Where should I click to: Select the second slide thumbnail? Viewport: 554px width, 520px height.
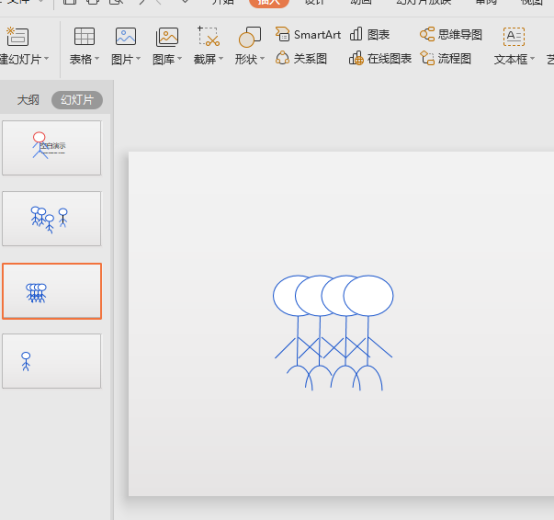click(x=52, y=219)
